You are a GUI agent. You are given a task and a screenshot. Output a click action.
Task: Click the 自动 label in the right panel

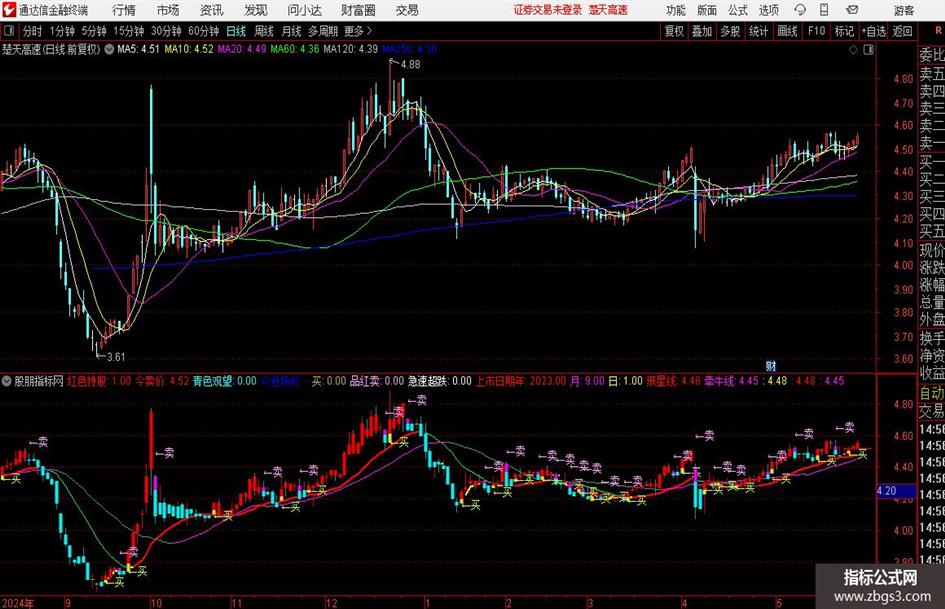pyautogui.click(x=931, y=393)
